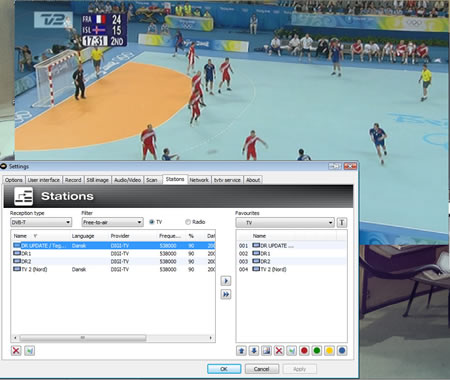Click the Name column filter funnel icon
This screenshot has height=380, width=450.
click(x=35, y=236)
